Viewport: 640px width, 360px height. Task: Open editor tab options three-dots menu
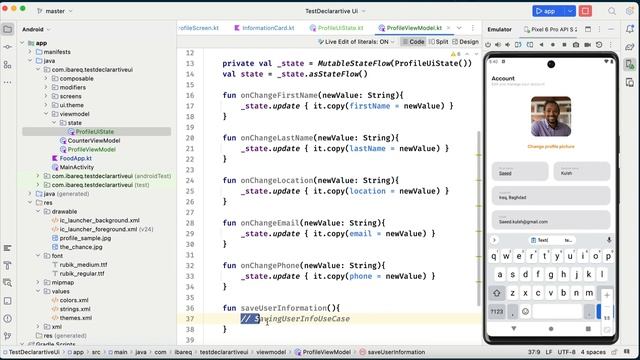pos(473,28)
